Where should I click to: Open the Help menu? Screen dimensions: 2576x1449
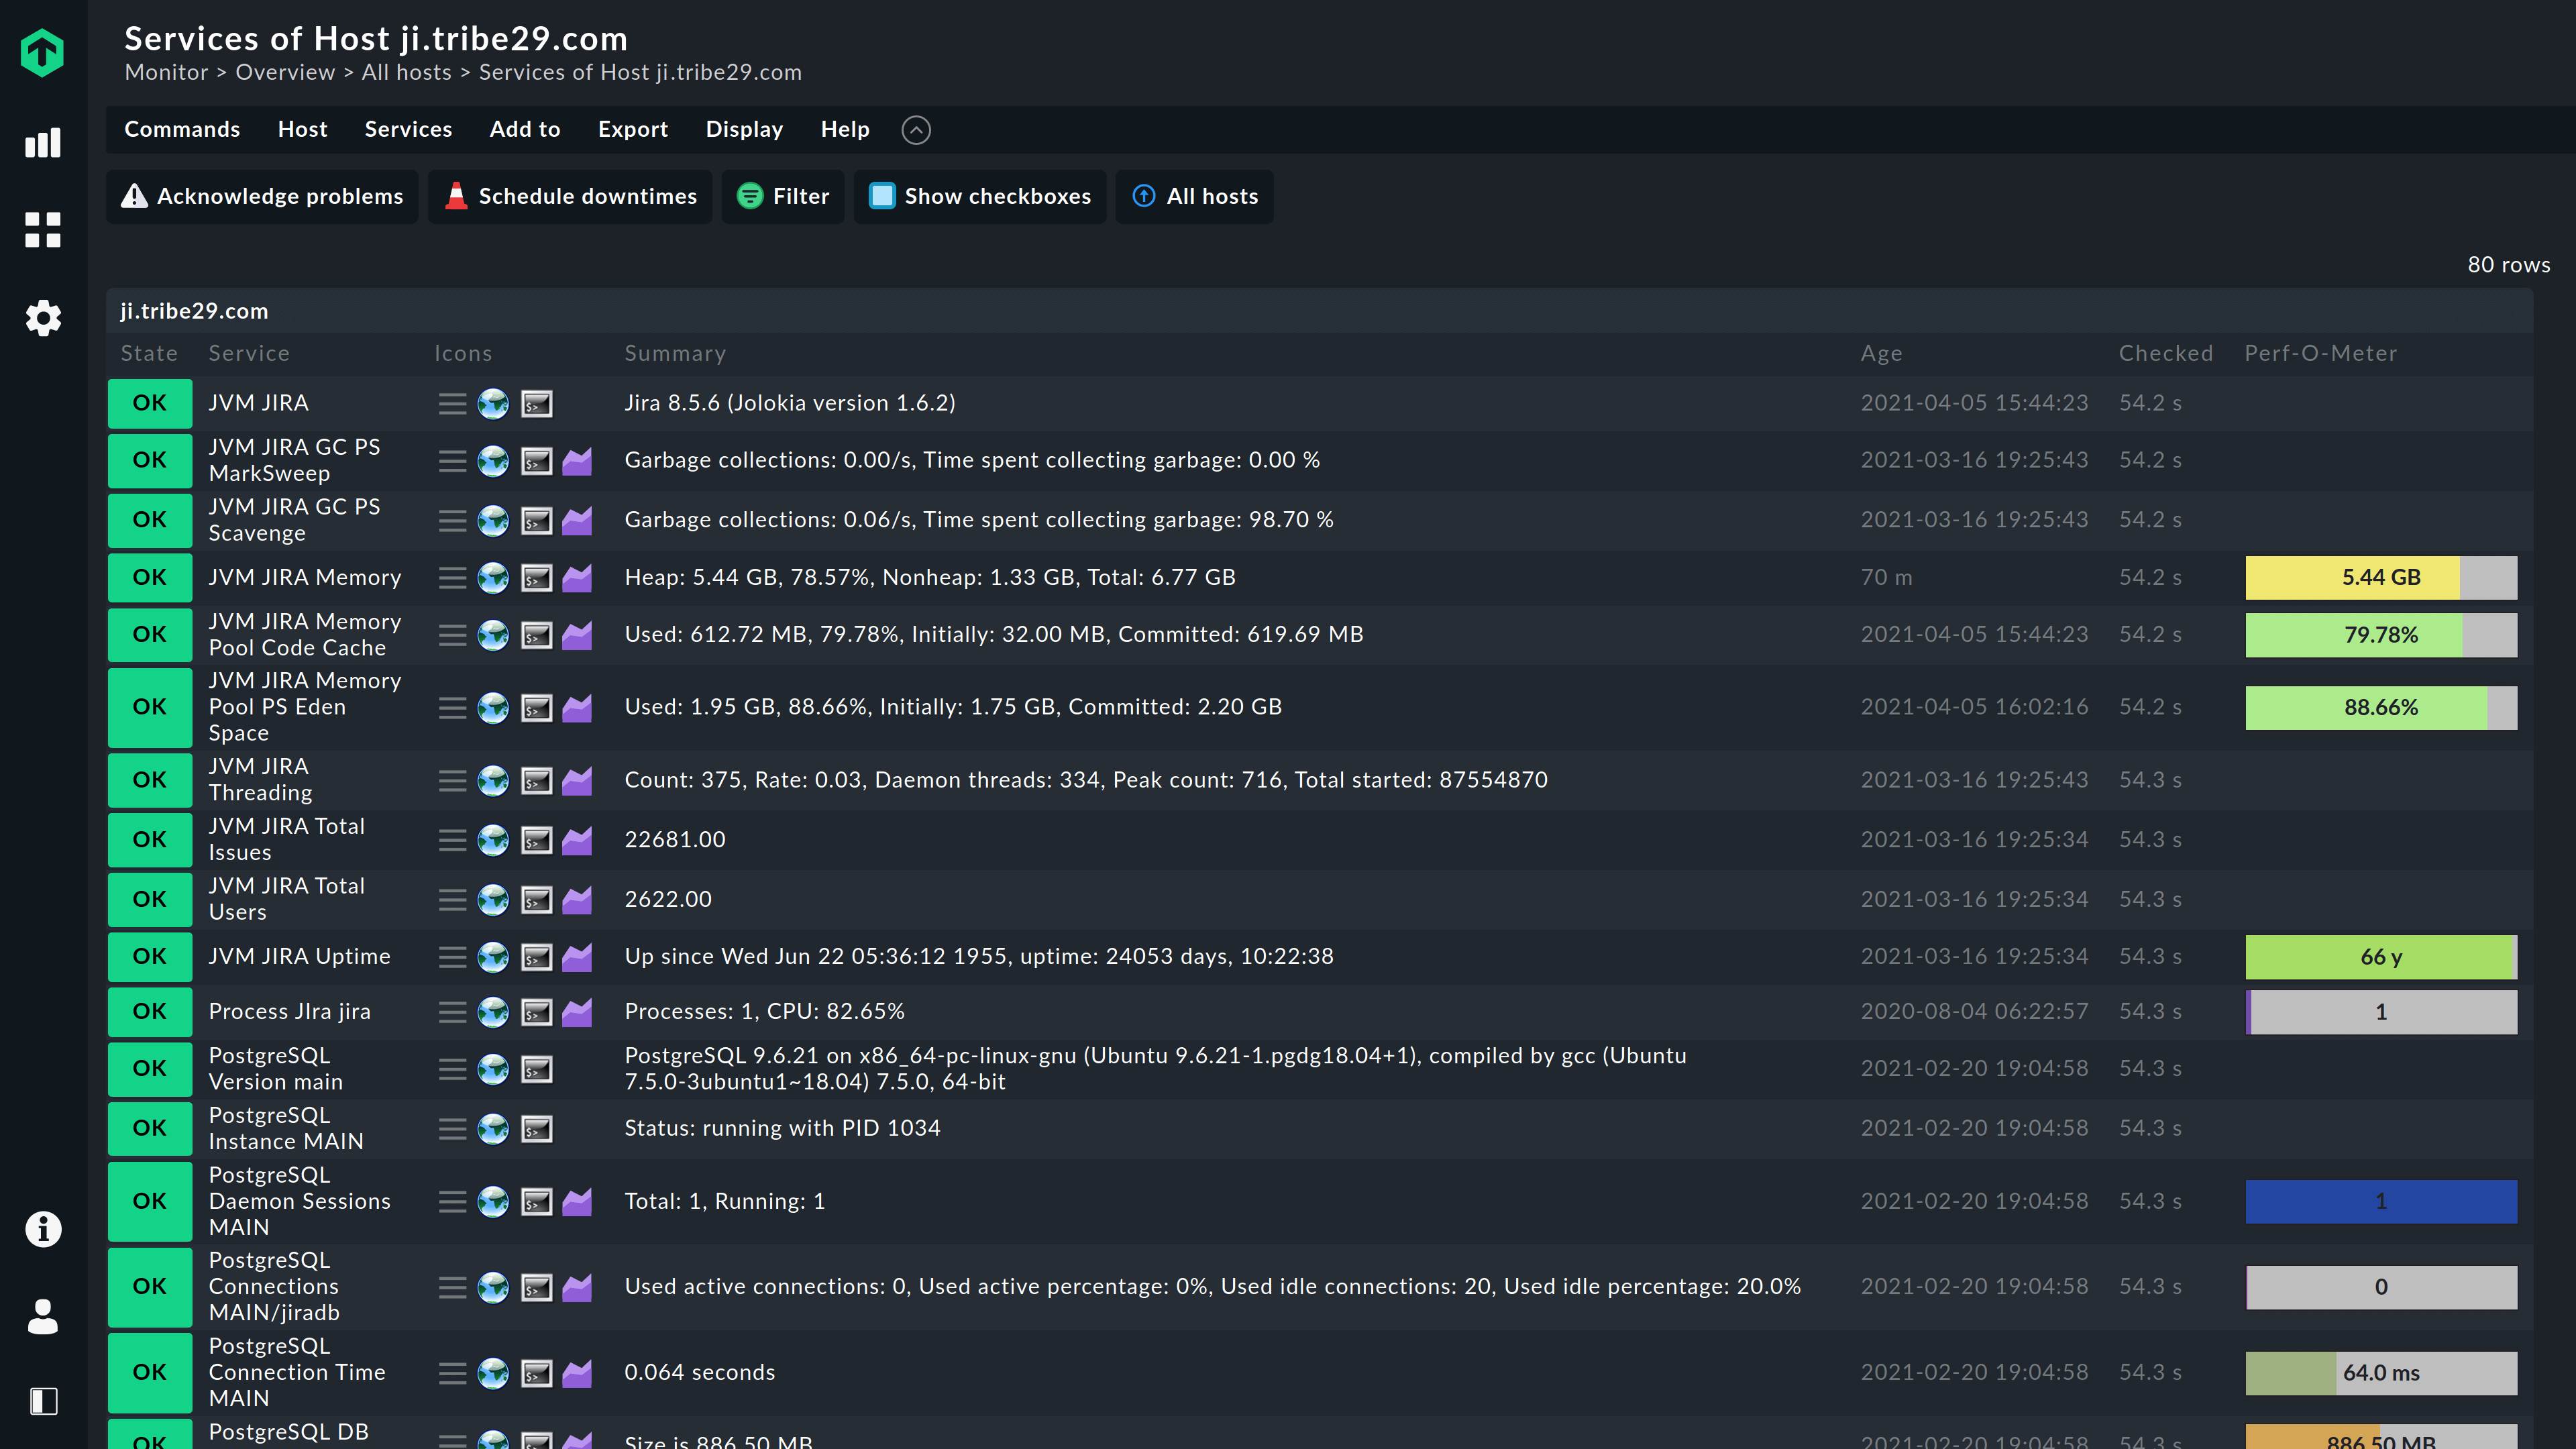click(x=845, y=130)
